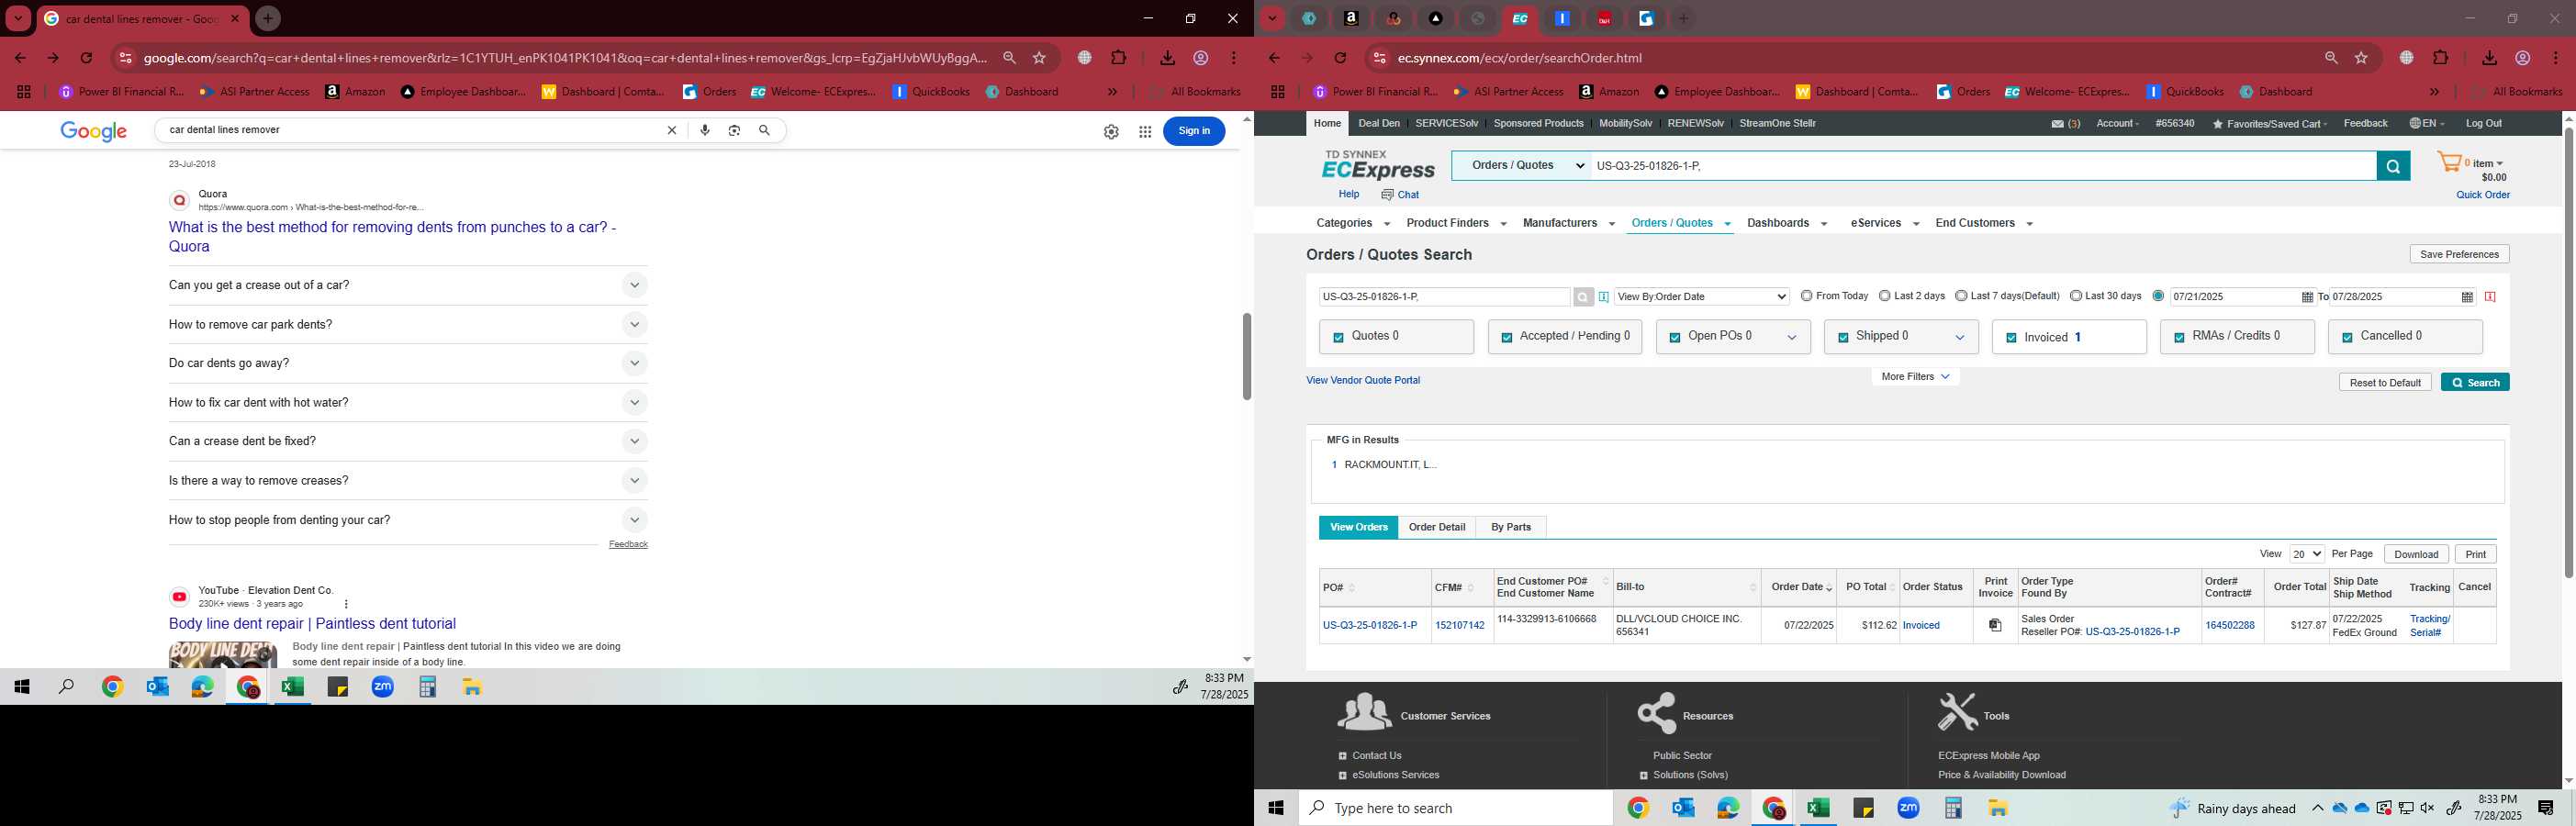This screenshot has width=2576, height=826.
Task: Expand the Open POs filter chevron
Action: click(x=1791, y=338)
